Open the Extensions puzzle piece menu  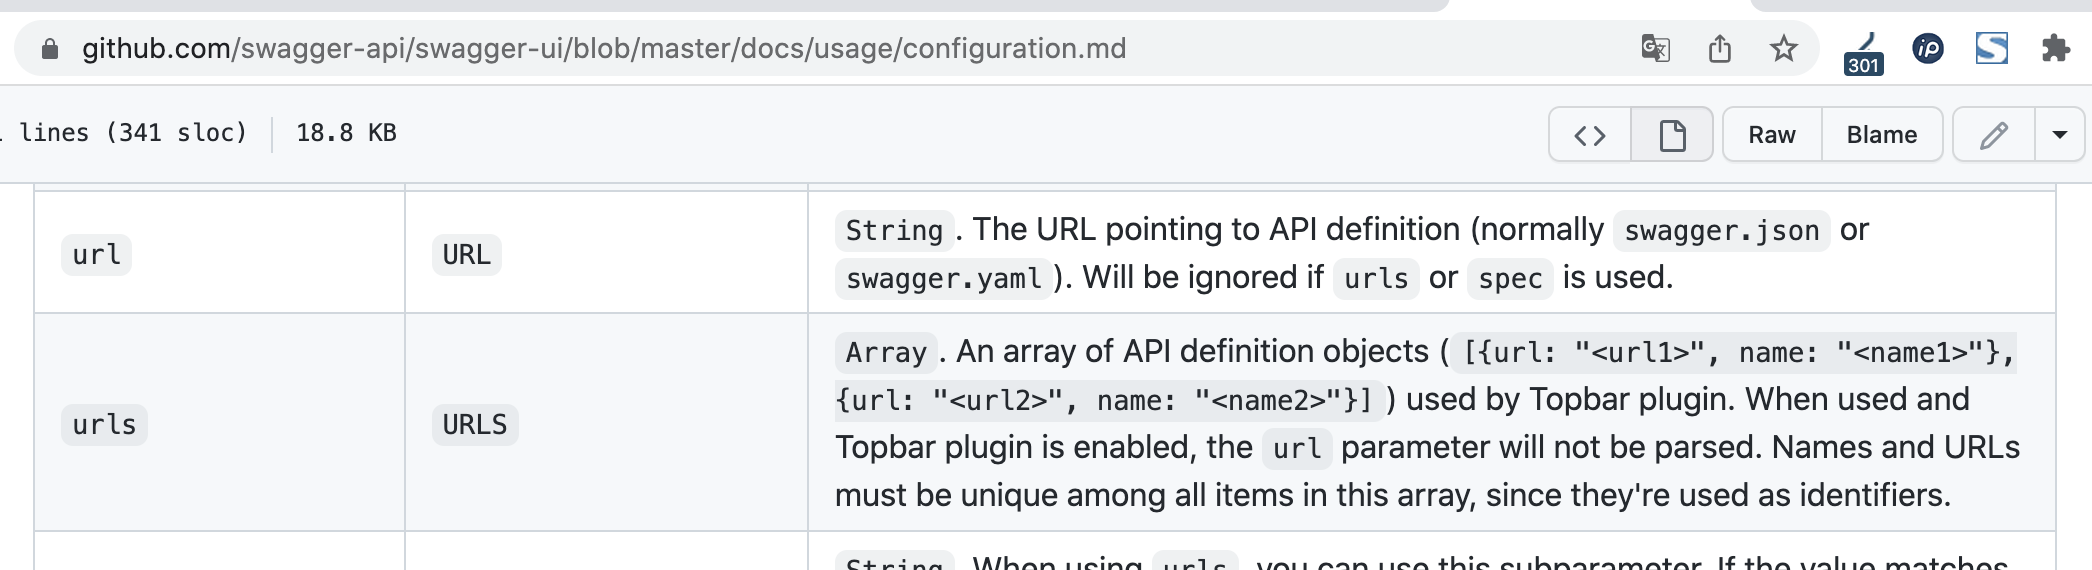coord(2055,48)
